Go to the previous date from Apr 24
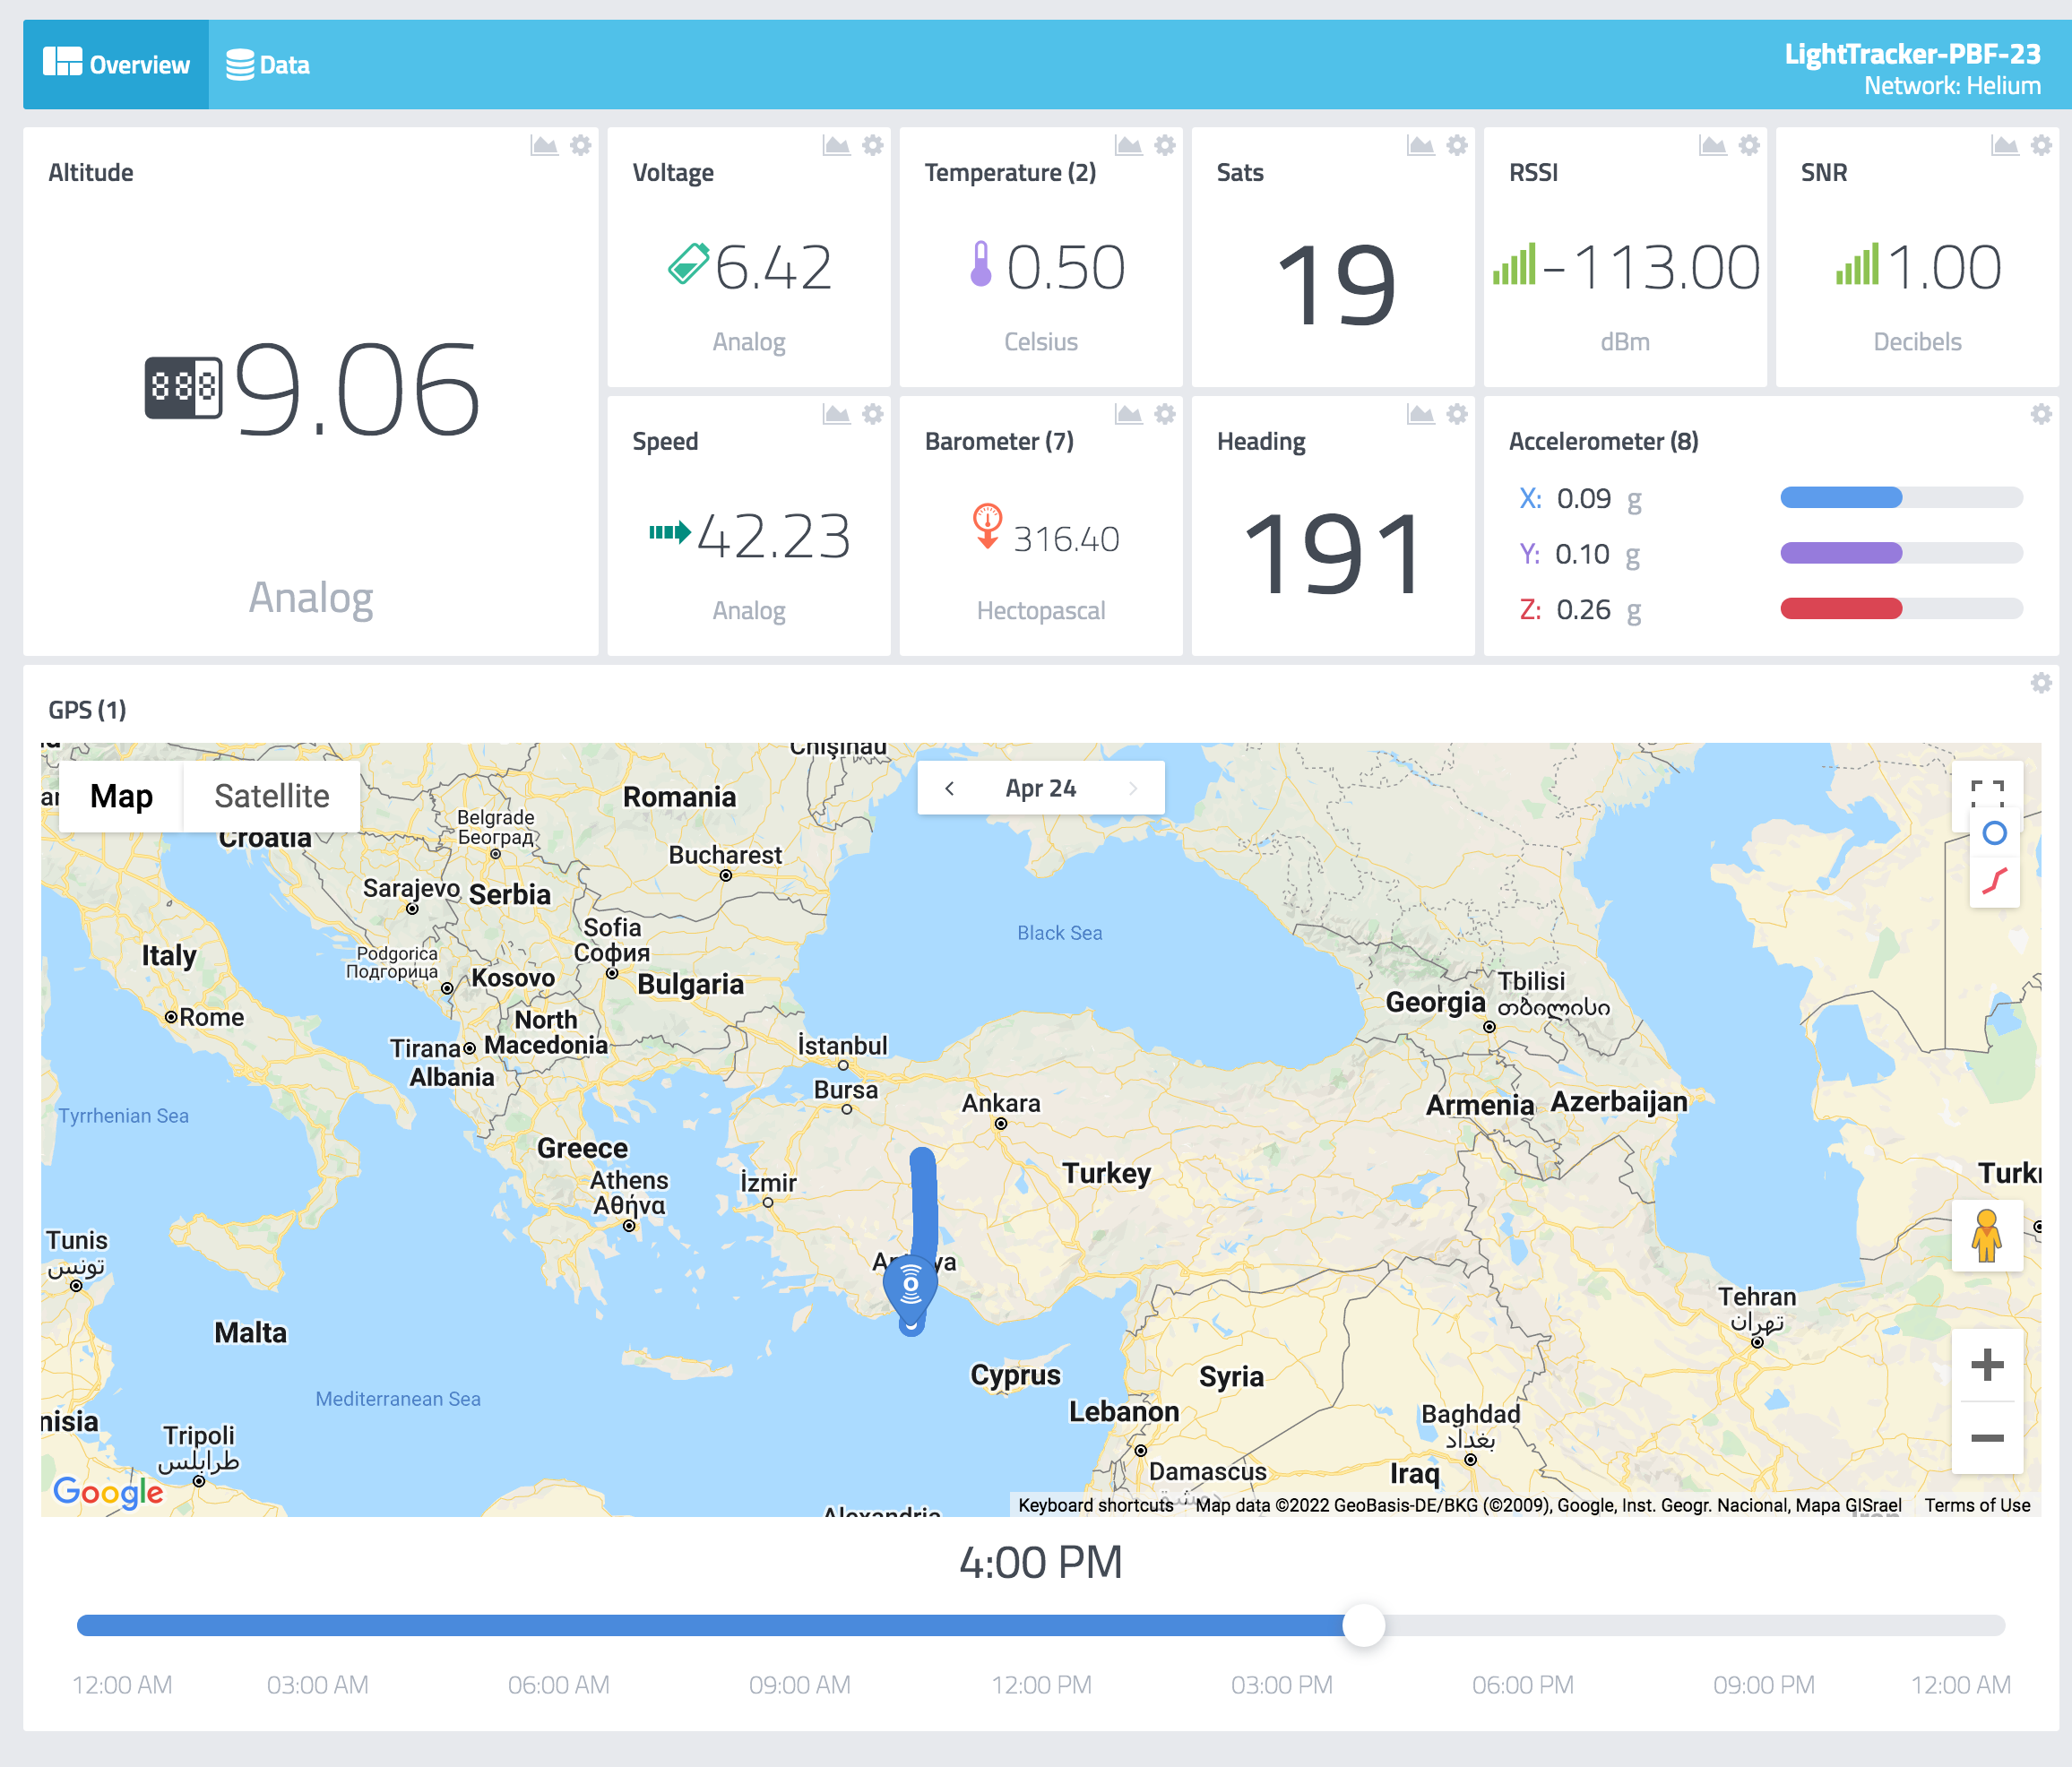2072x1767 pixels. 949,788
